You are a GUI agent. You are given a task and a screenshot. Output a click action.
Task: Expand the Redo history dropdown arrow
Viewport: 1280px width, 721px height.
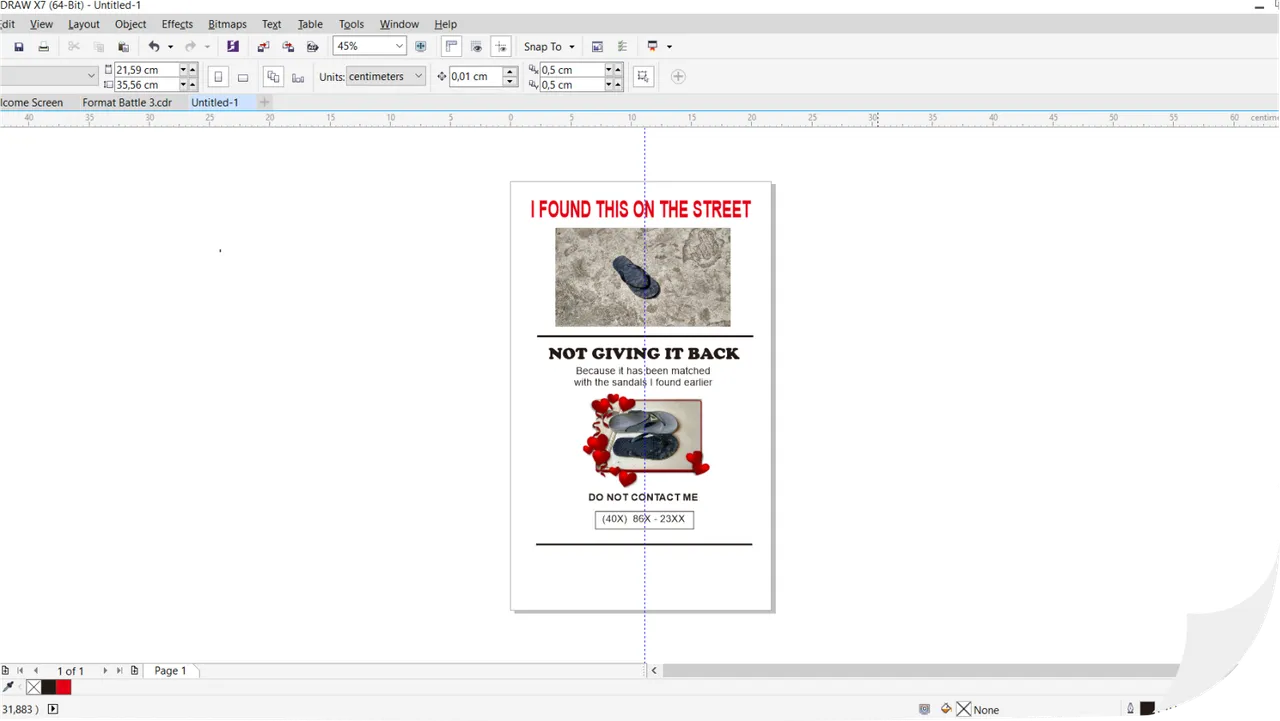pyautogui.click(x=207, y=47)
